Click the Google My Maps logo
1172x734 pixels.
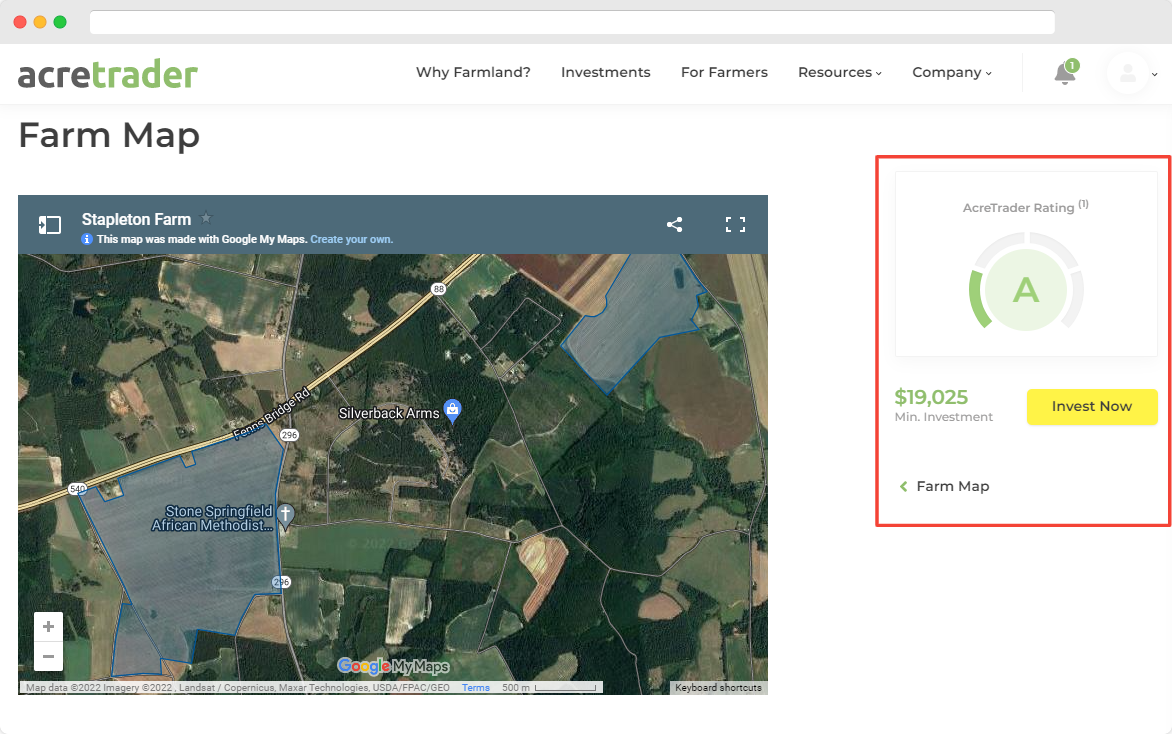(391, 666)
